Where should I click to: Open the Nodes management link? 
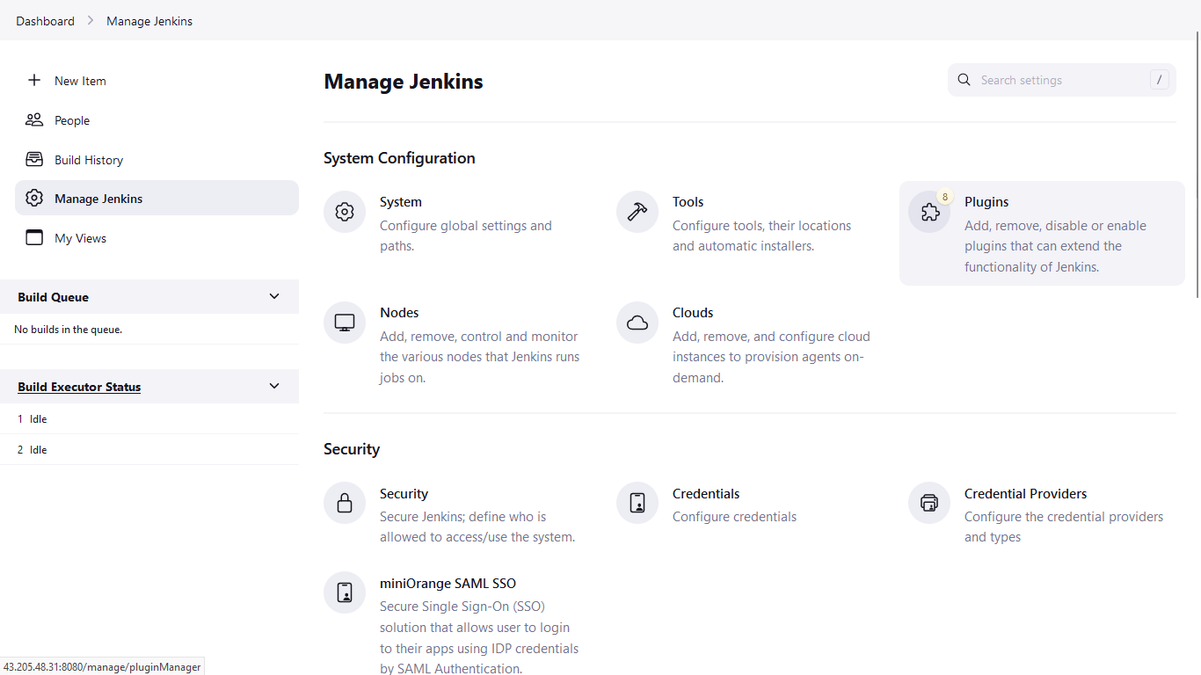click(399, 313)
